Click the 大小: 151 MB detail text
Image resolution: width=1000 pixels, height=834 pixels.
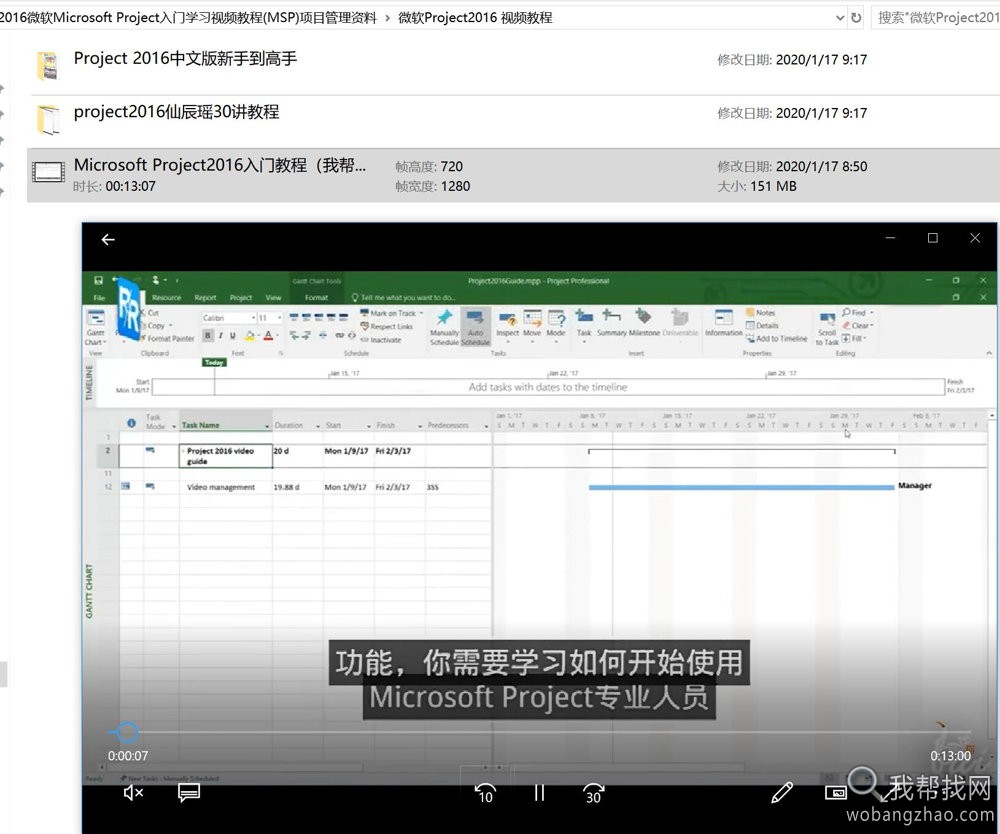[x=757, y=186]
